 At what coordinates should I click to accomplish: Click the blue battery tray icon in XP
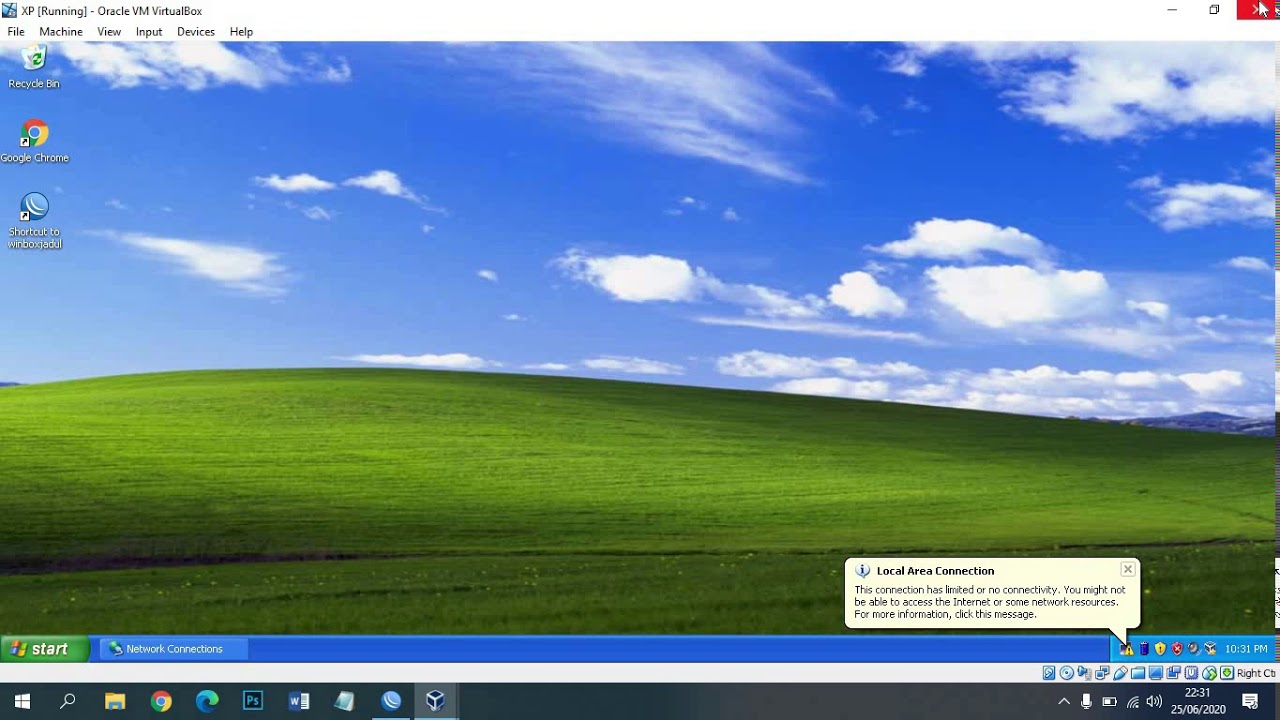1144,649
